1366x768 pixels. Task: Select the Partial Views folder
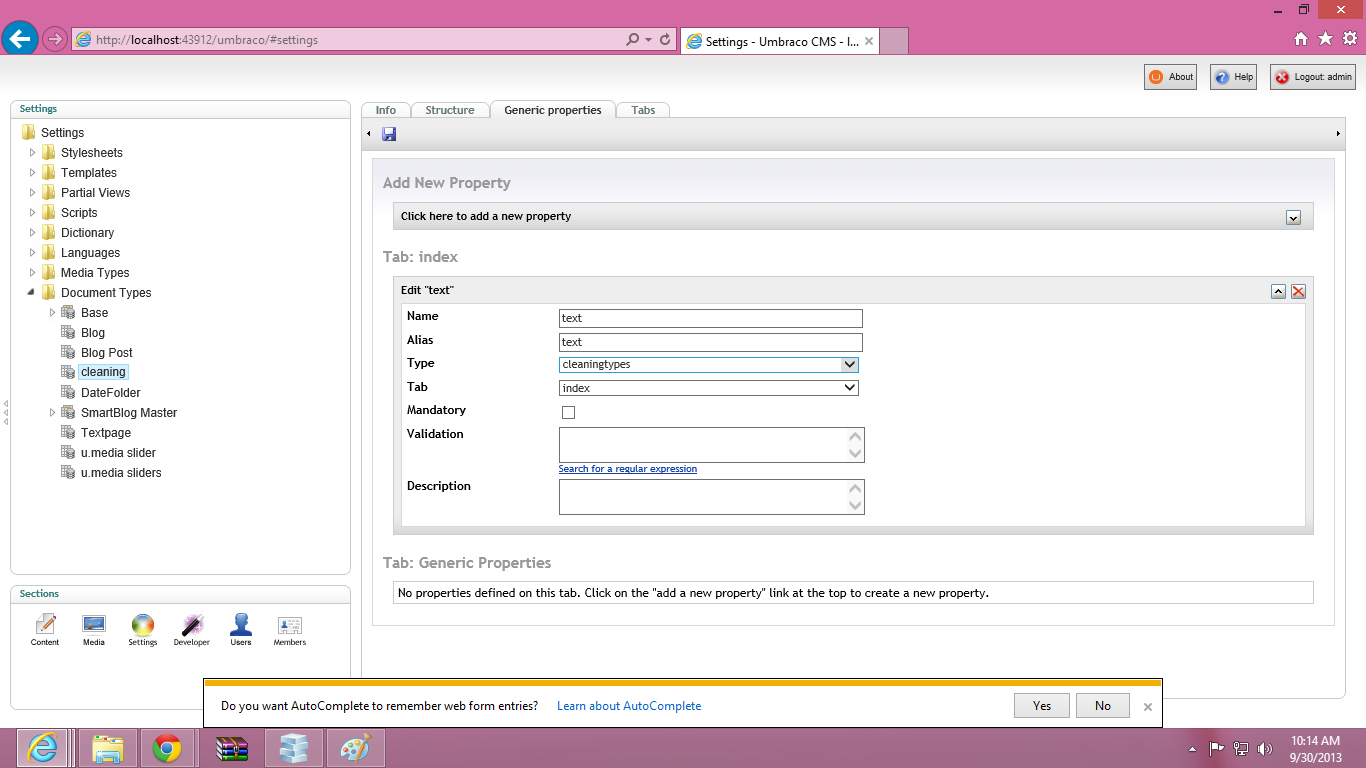(95, 193)
